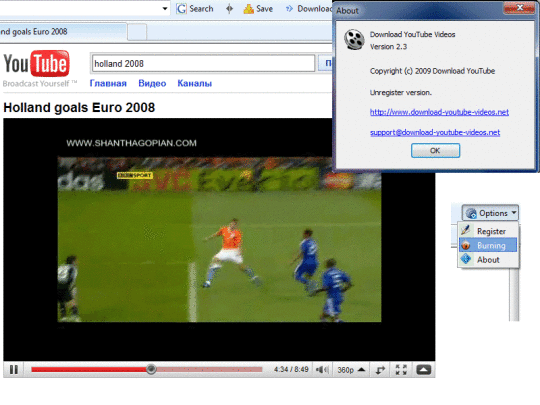Click the 'Unregister version.' text

coord(401,92)
